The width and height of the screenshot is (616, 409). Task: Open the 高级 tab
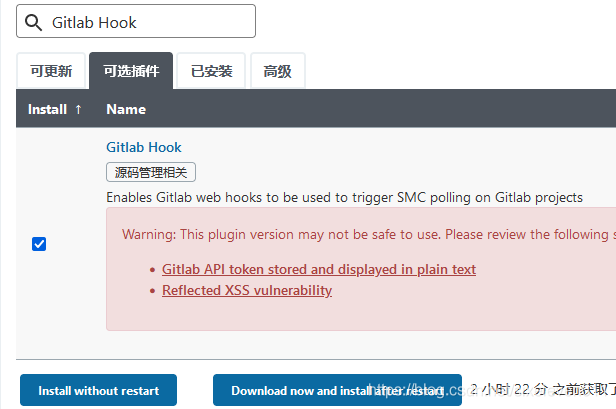click(x=277, y=71)
